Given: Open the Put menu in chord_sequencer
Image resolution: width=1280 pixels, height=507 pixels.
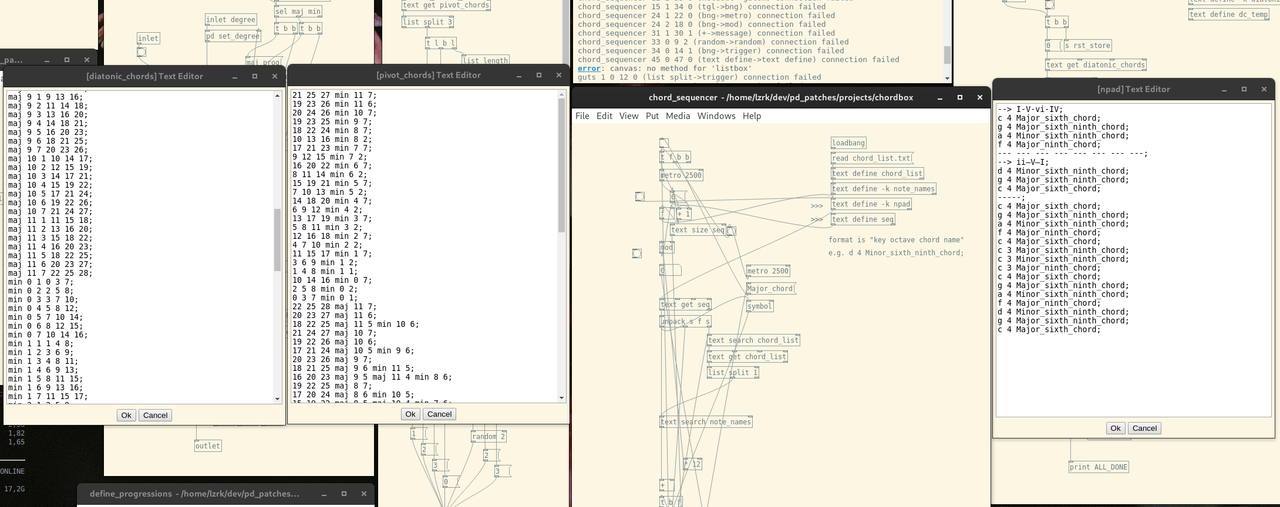Looking at the screenshot, I should 652,116.
